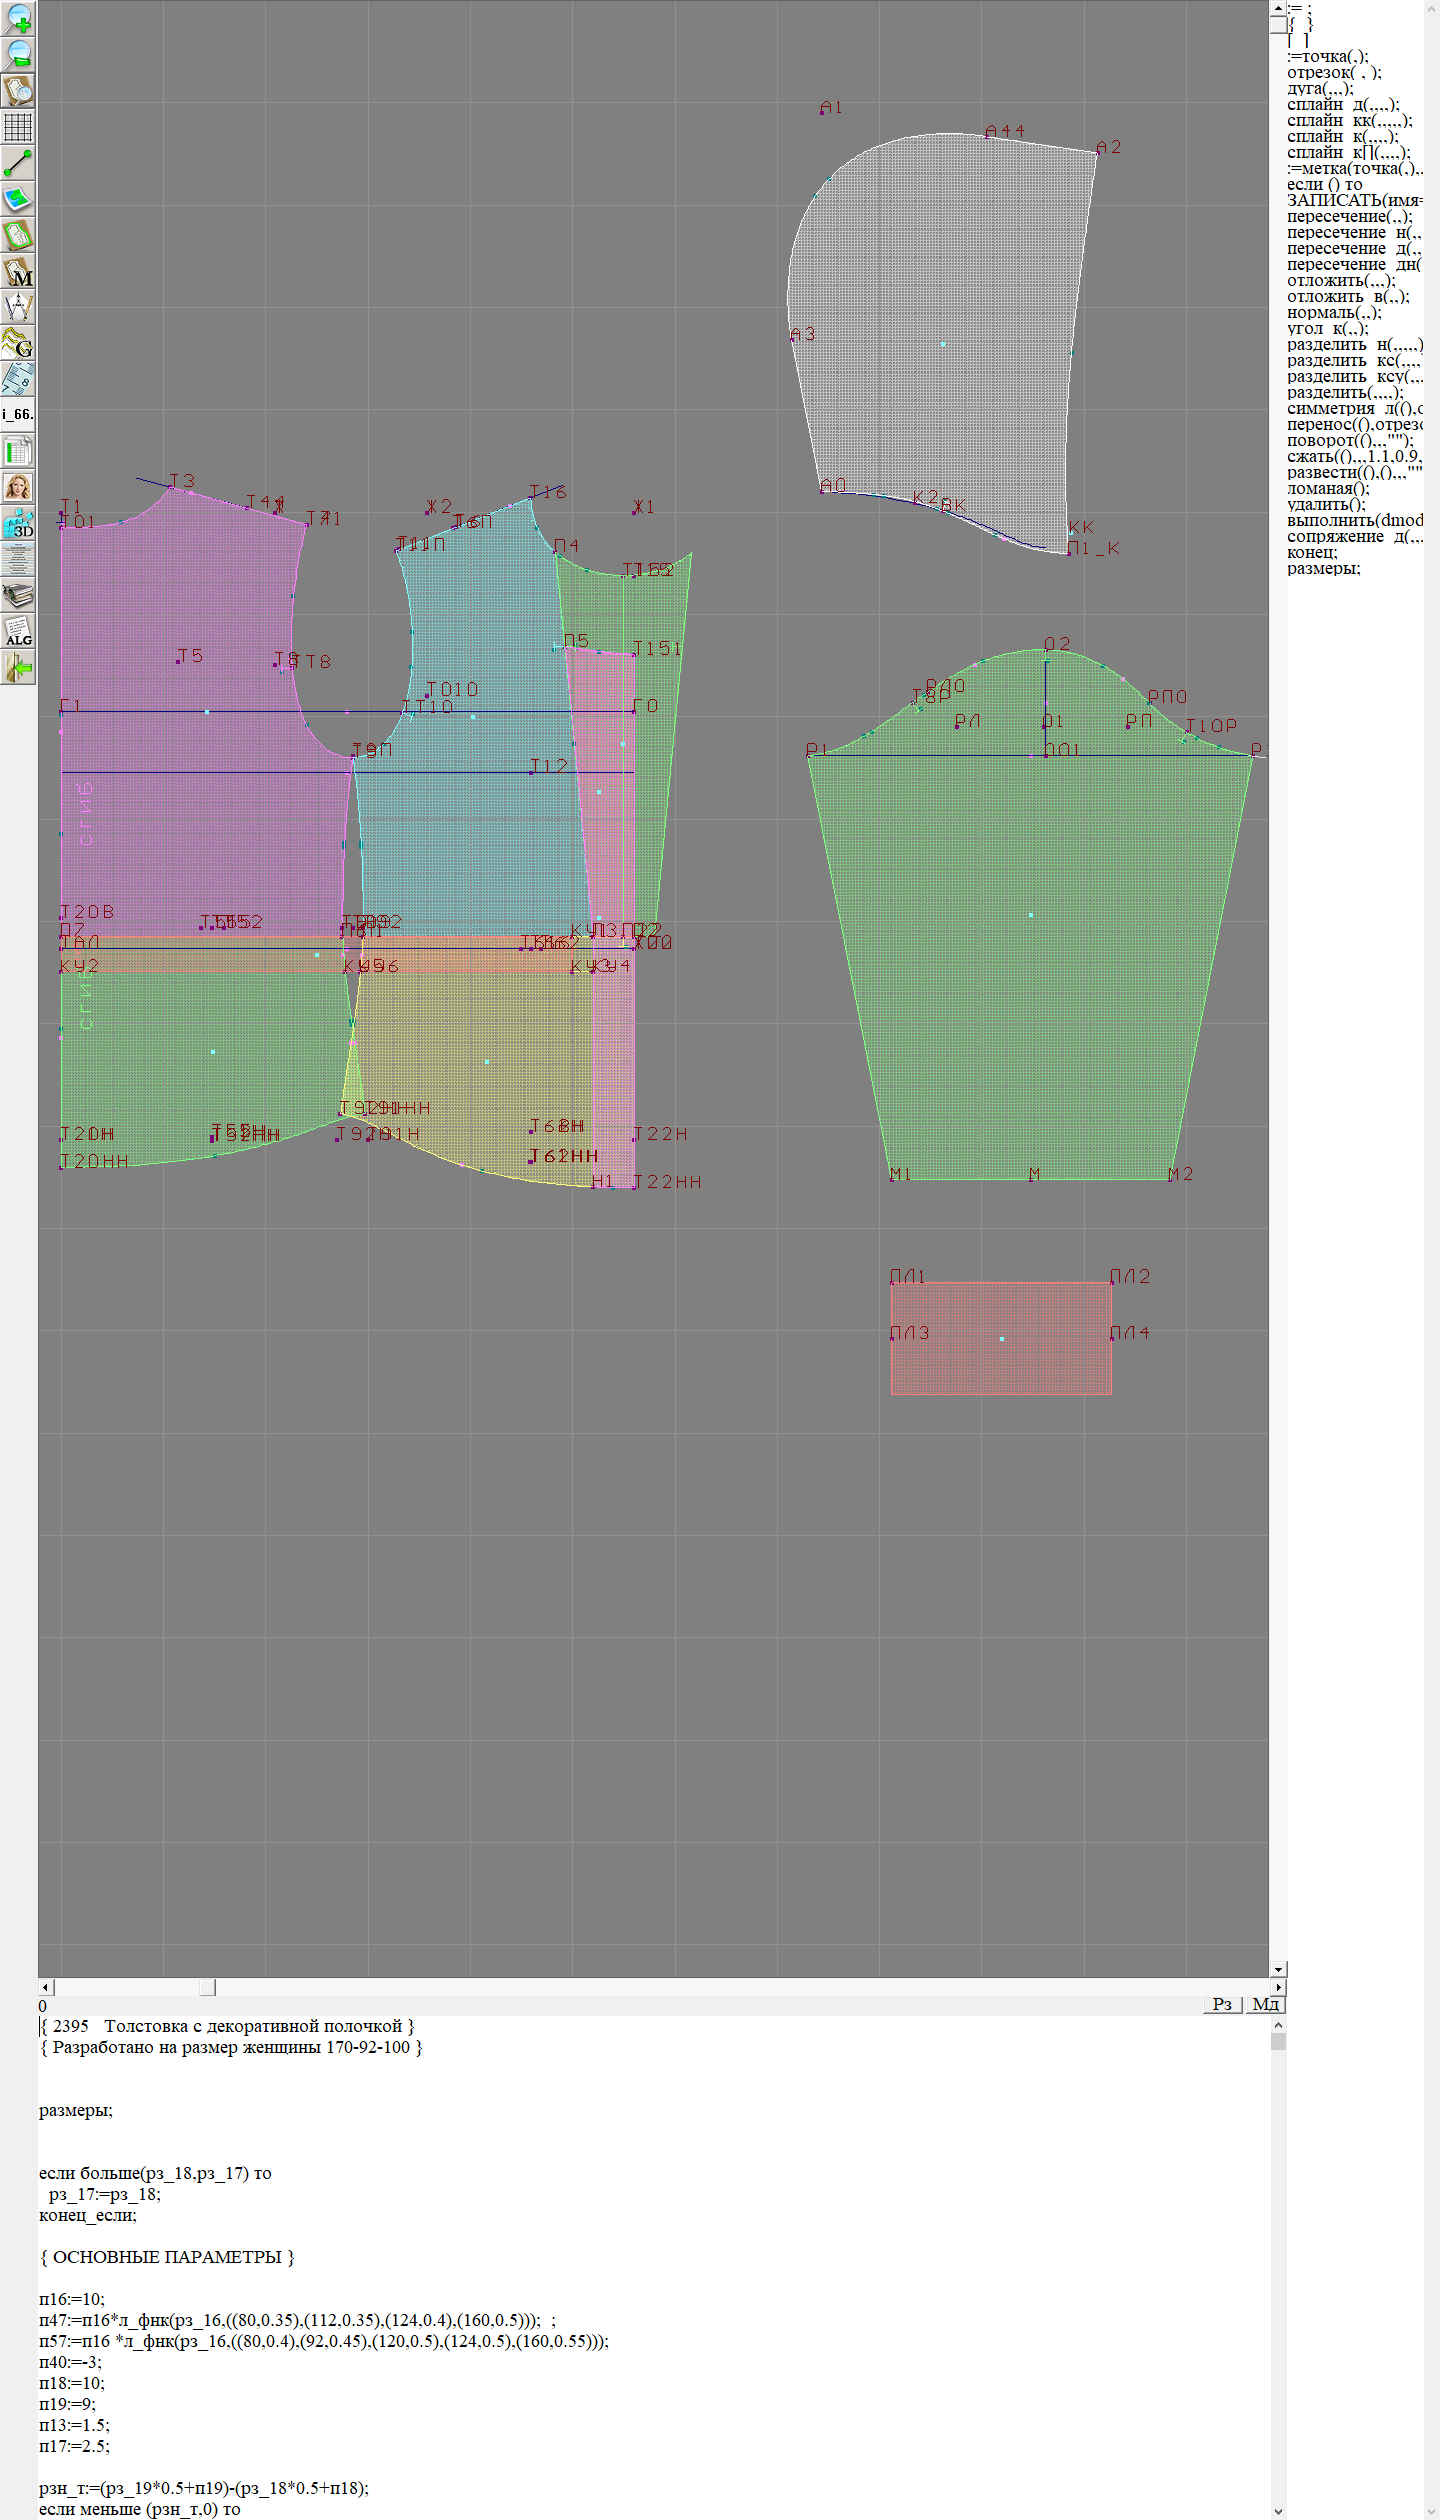Click the i_66. label button
The image size is (1440, 2520).
click(18, 414)
